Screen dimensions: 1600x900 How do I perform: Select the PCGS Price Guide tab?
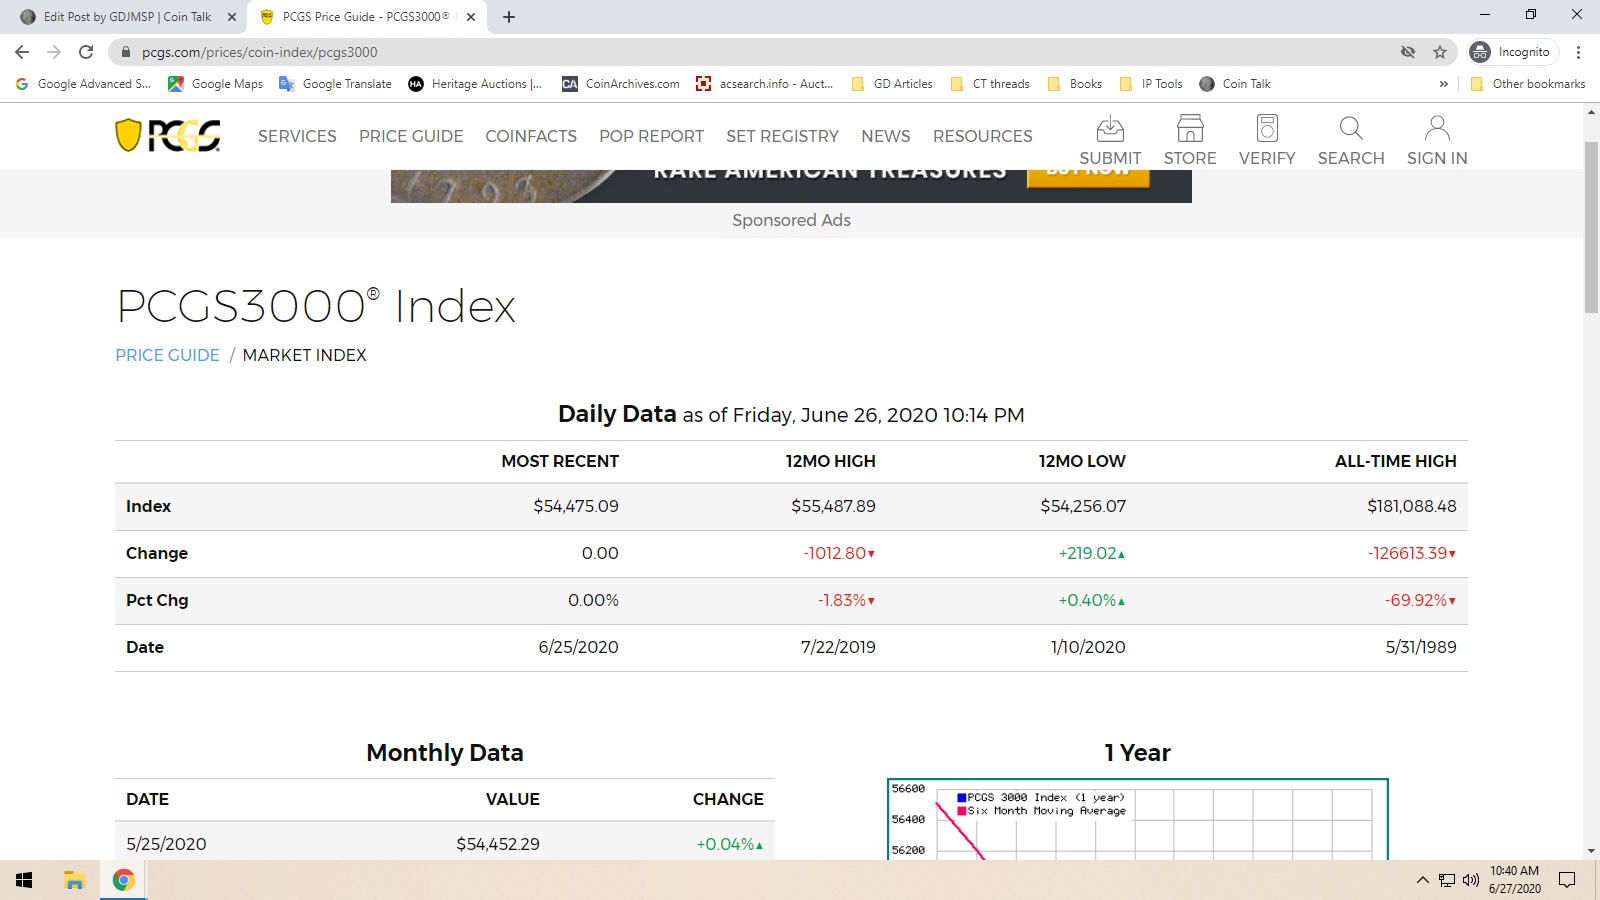click(366, 17)
